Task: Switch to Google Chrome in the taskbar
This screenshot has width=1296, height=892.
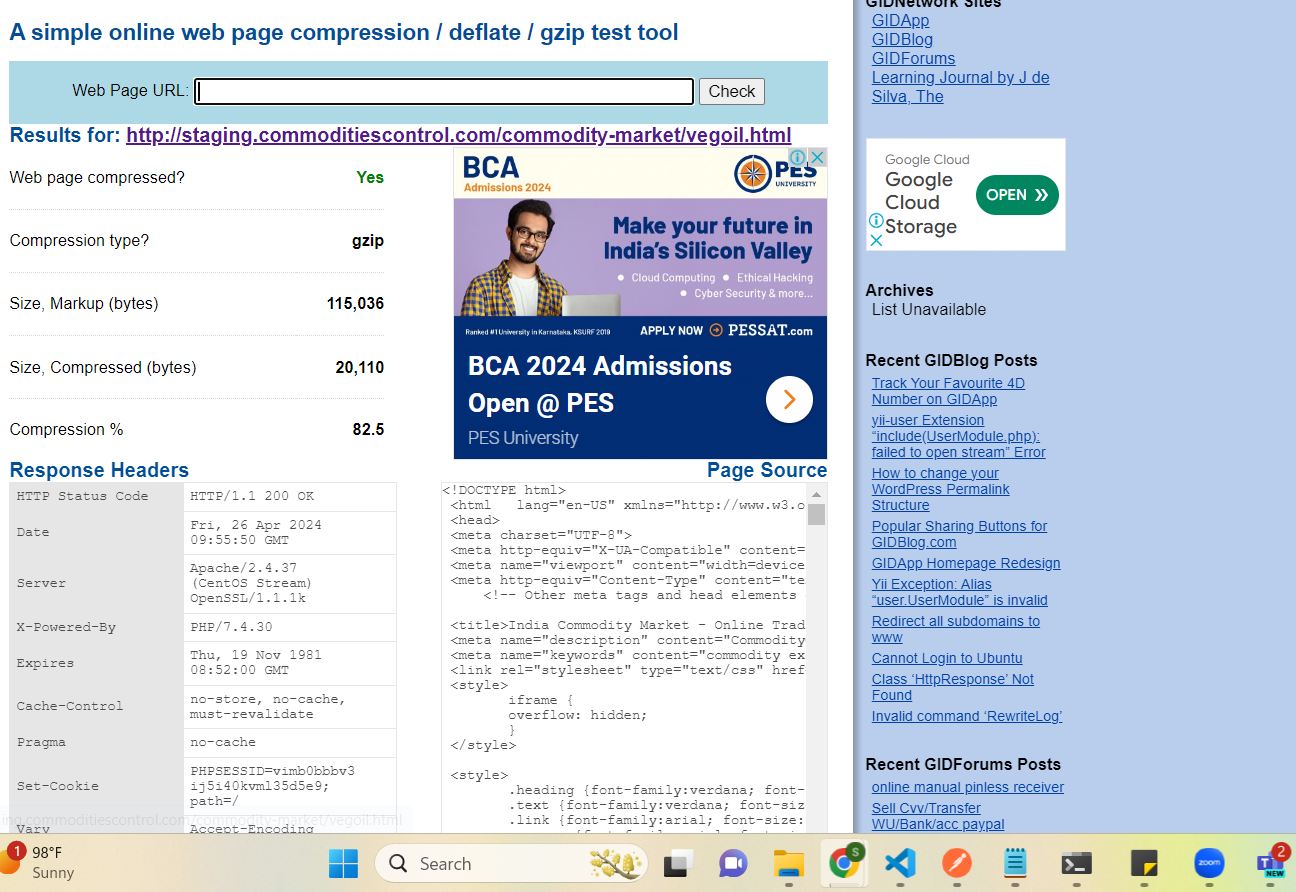Action: (845, 863)
